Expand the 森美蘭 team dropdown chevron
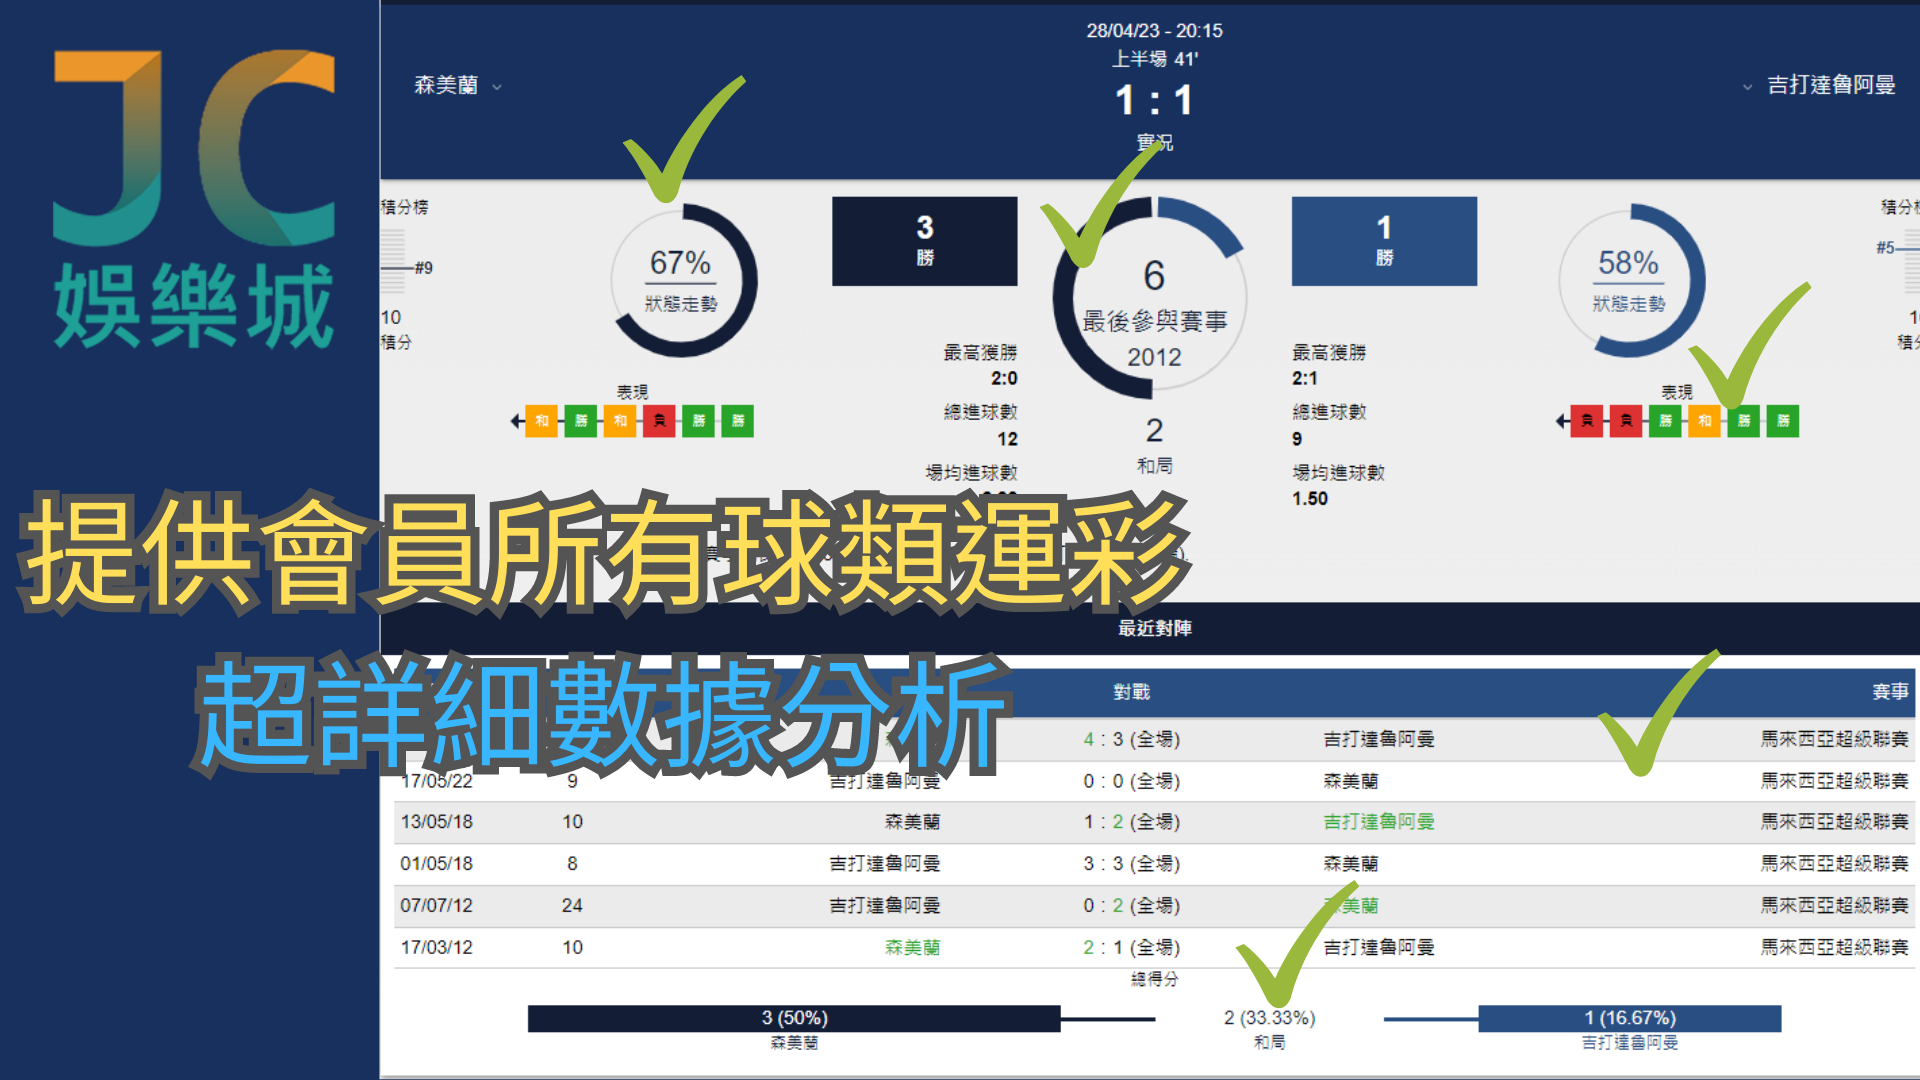 click(x=497, y=87)
